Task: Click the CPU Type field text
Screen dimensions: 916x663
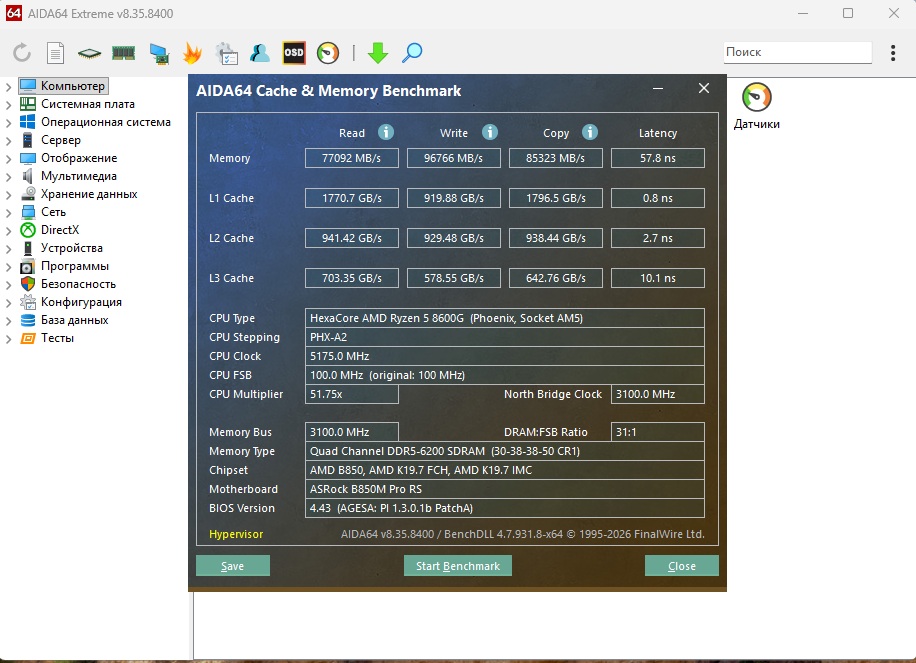Action: [505, 318]
